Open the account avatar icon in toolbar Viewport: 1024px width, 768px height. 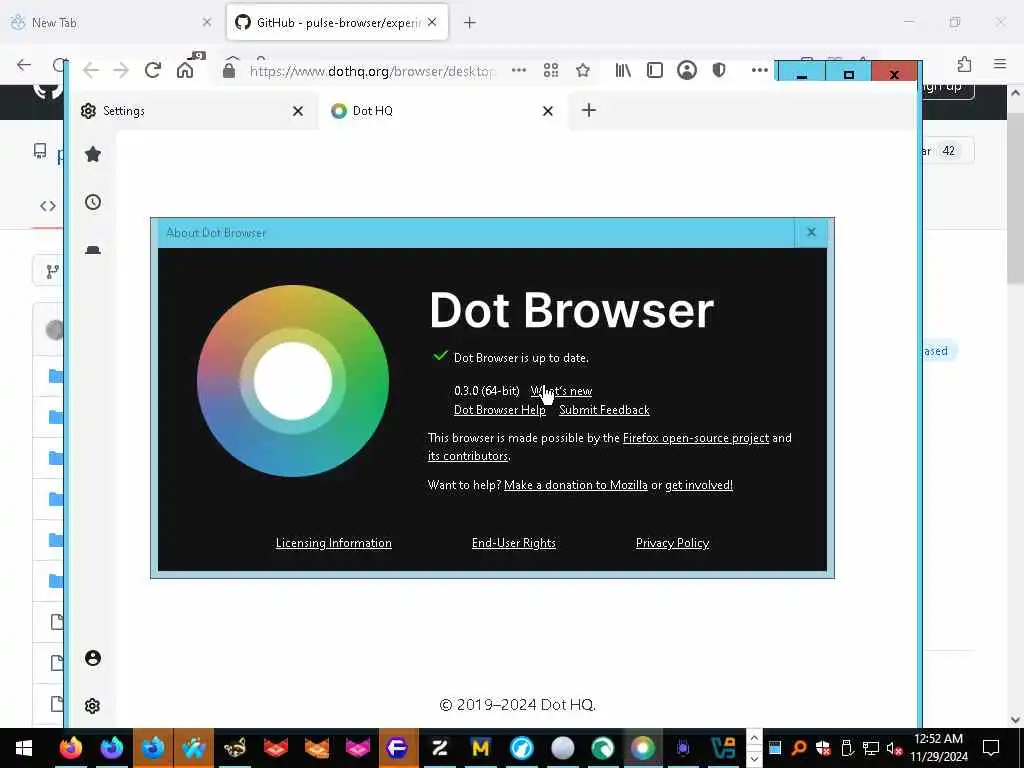tap(686, 70)
